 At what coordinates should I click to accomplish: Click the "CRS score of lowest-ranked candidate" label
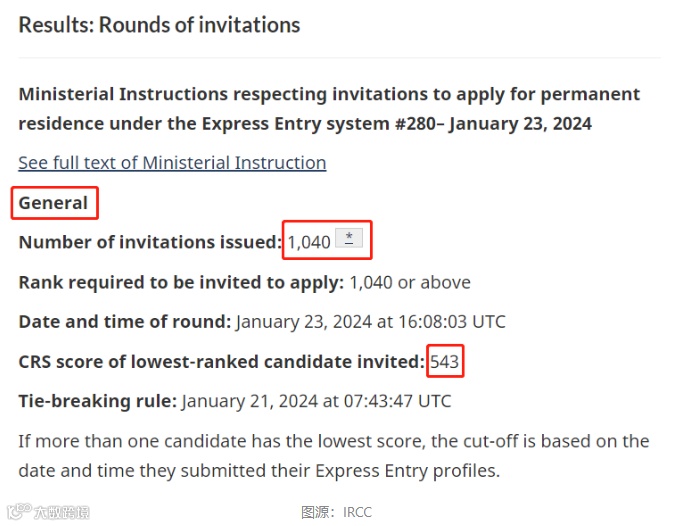221,362
